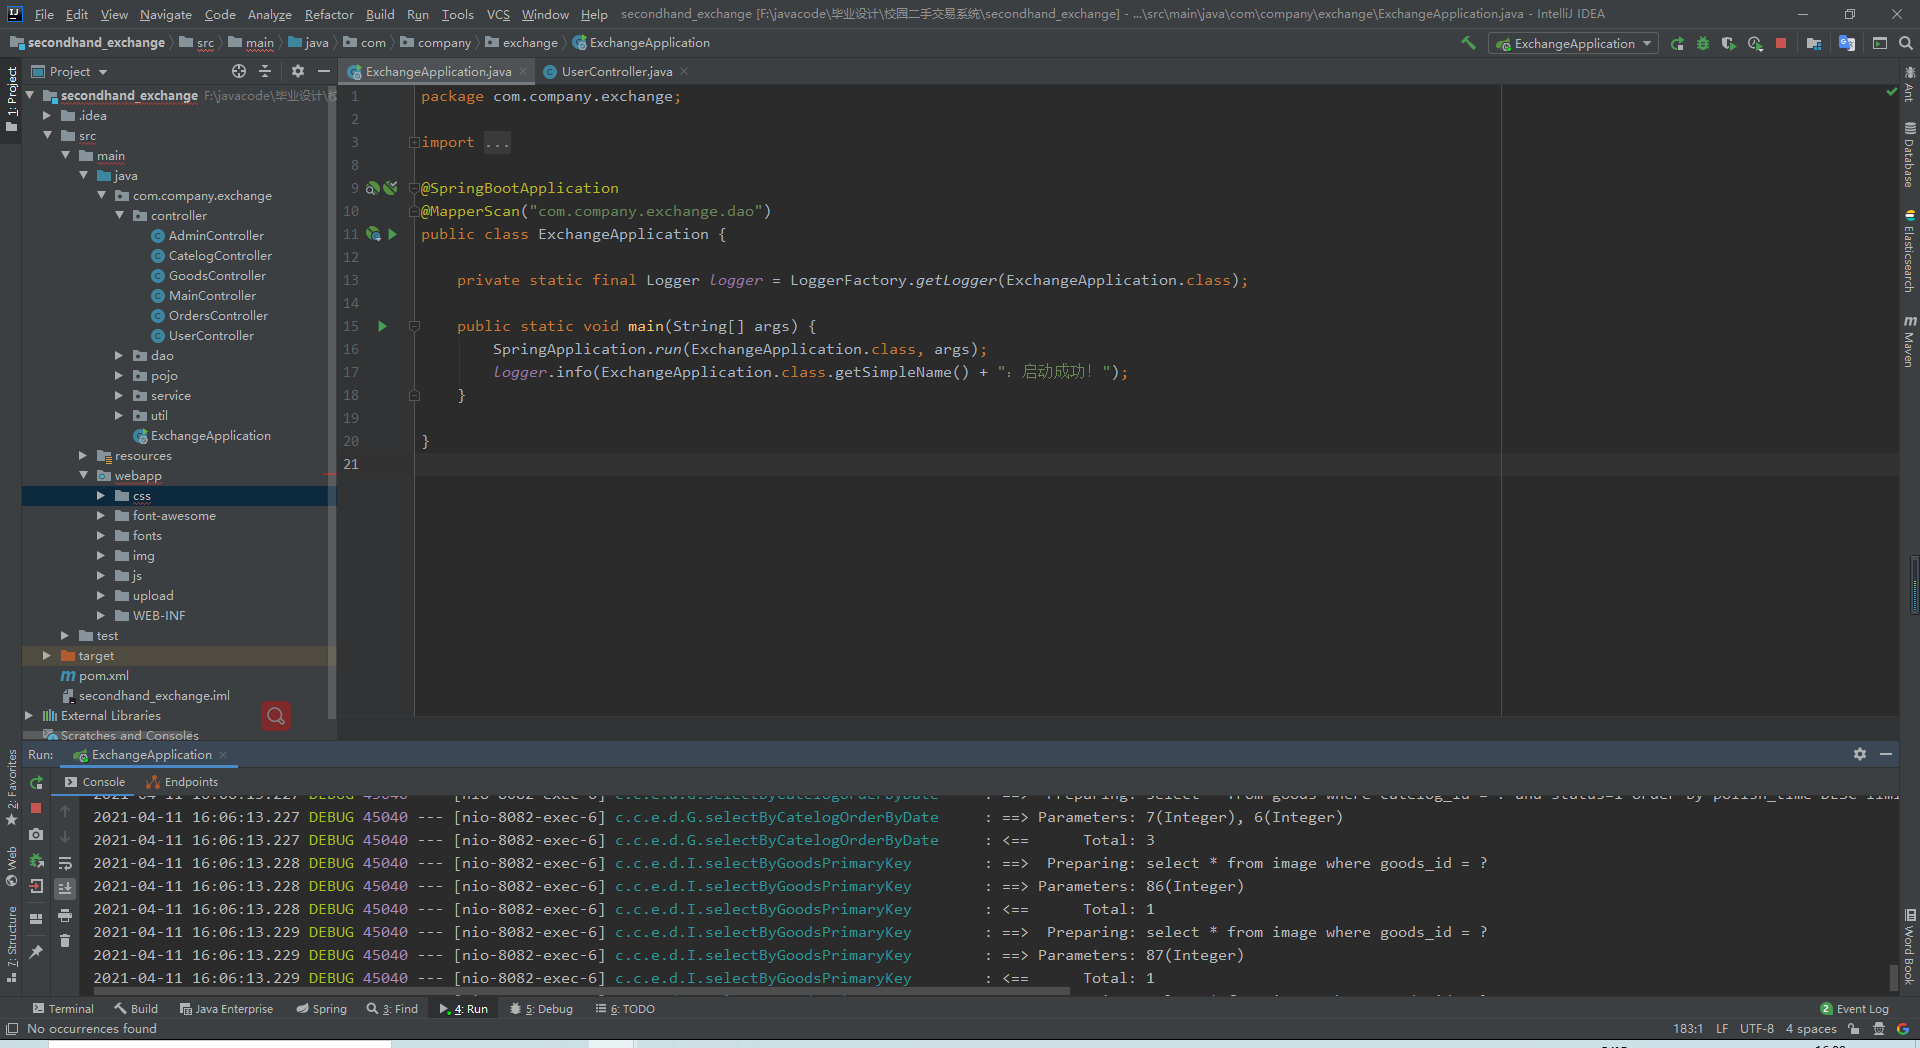Expand the service folder
The height and width of the screenshot is (1048, 1920).
(119, 395)
